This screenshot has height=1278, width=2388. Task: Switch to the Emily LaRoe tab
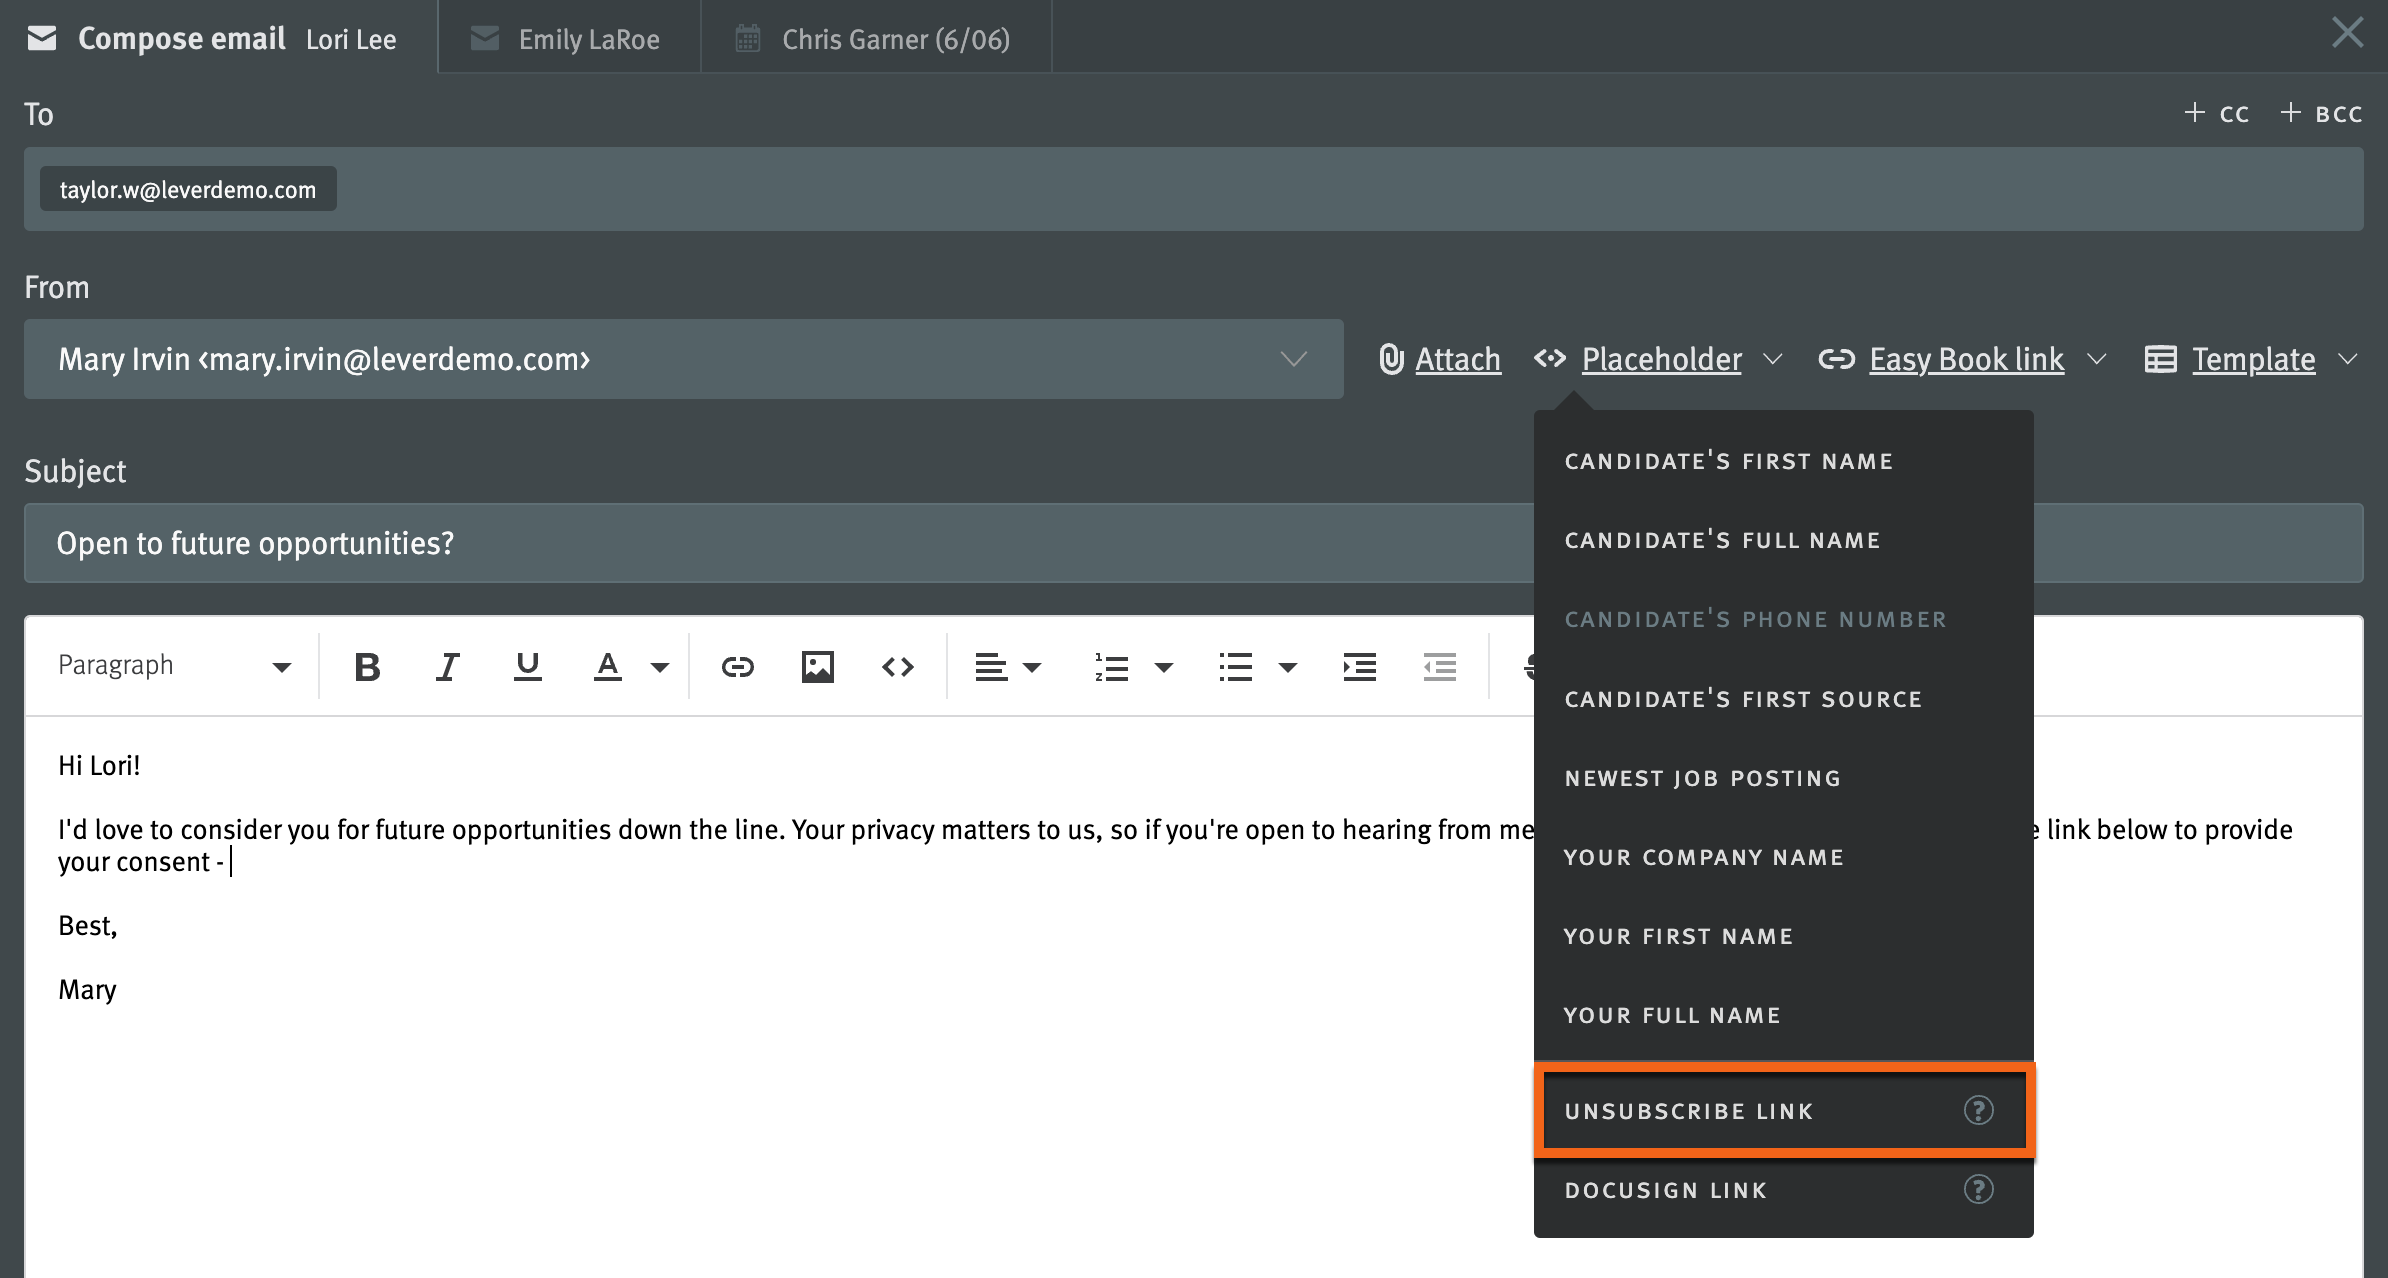coord(569,38)
